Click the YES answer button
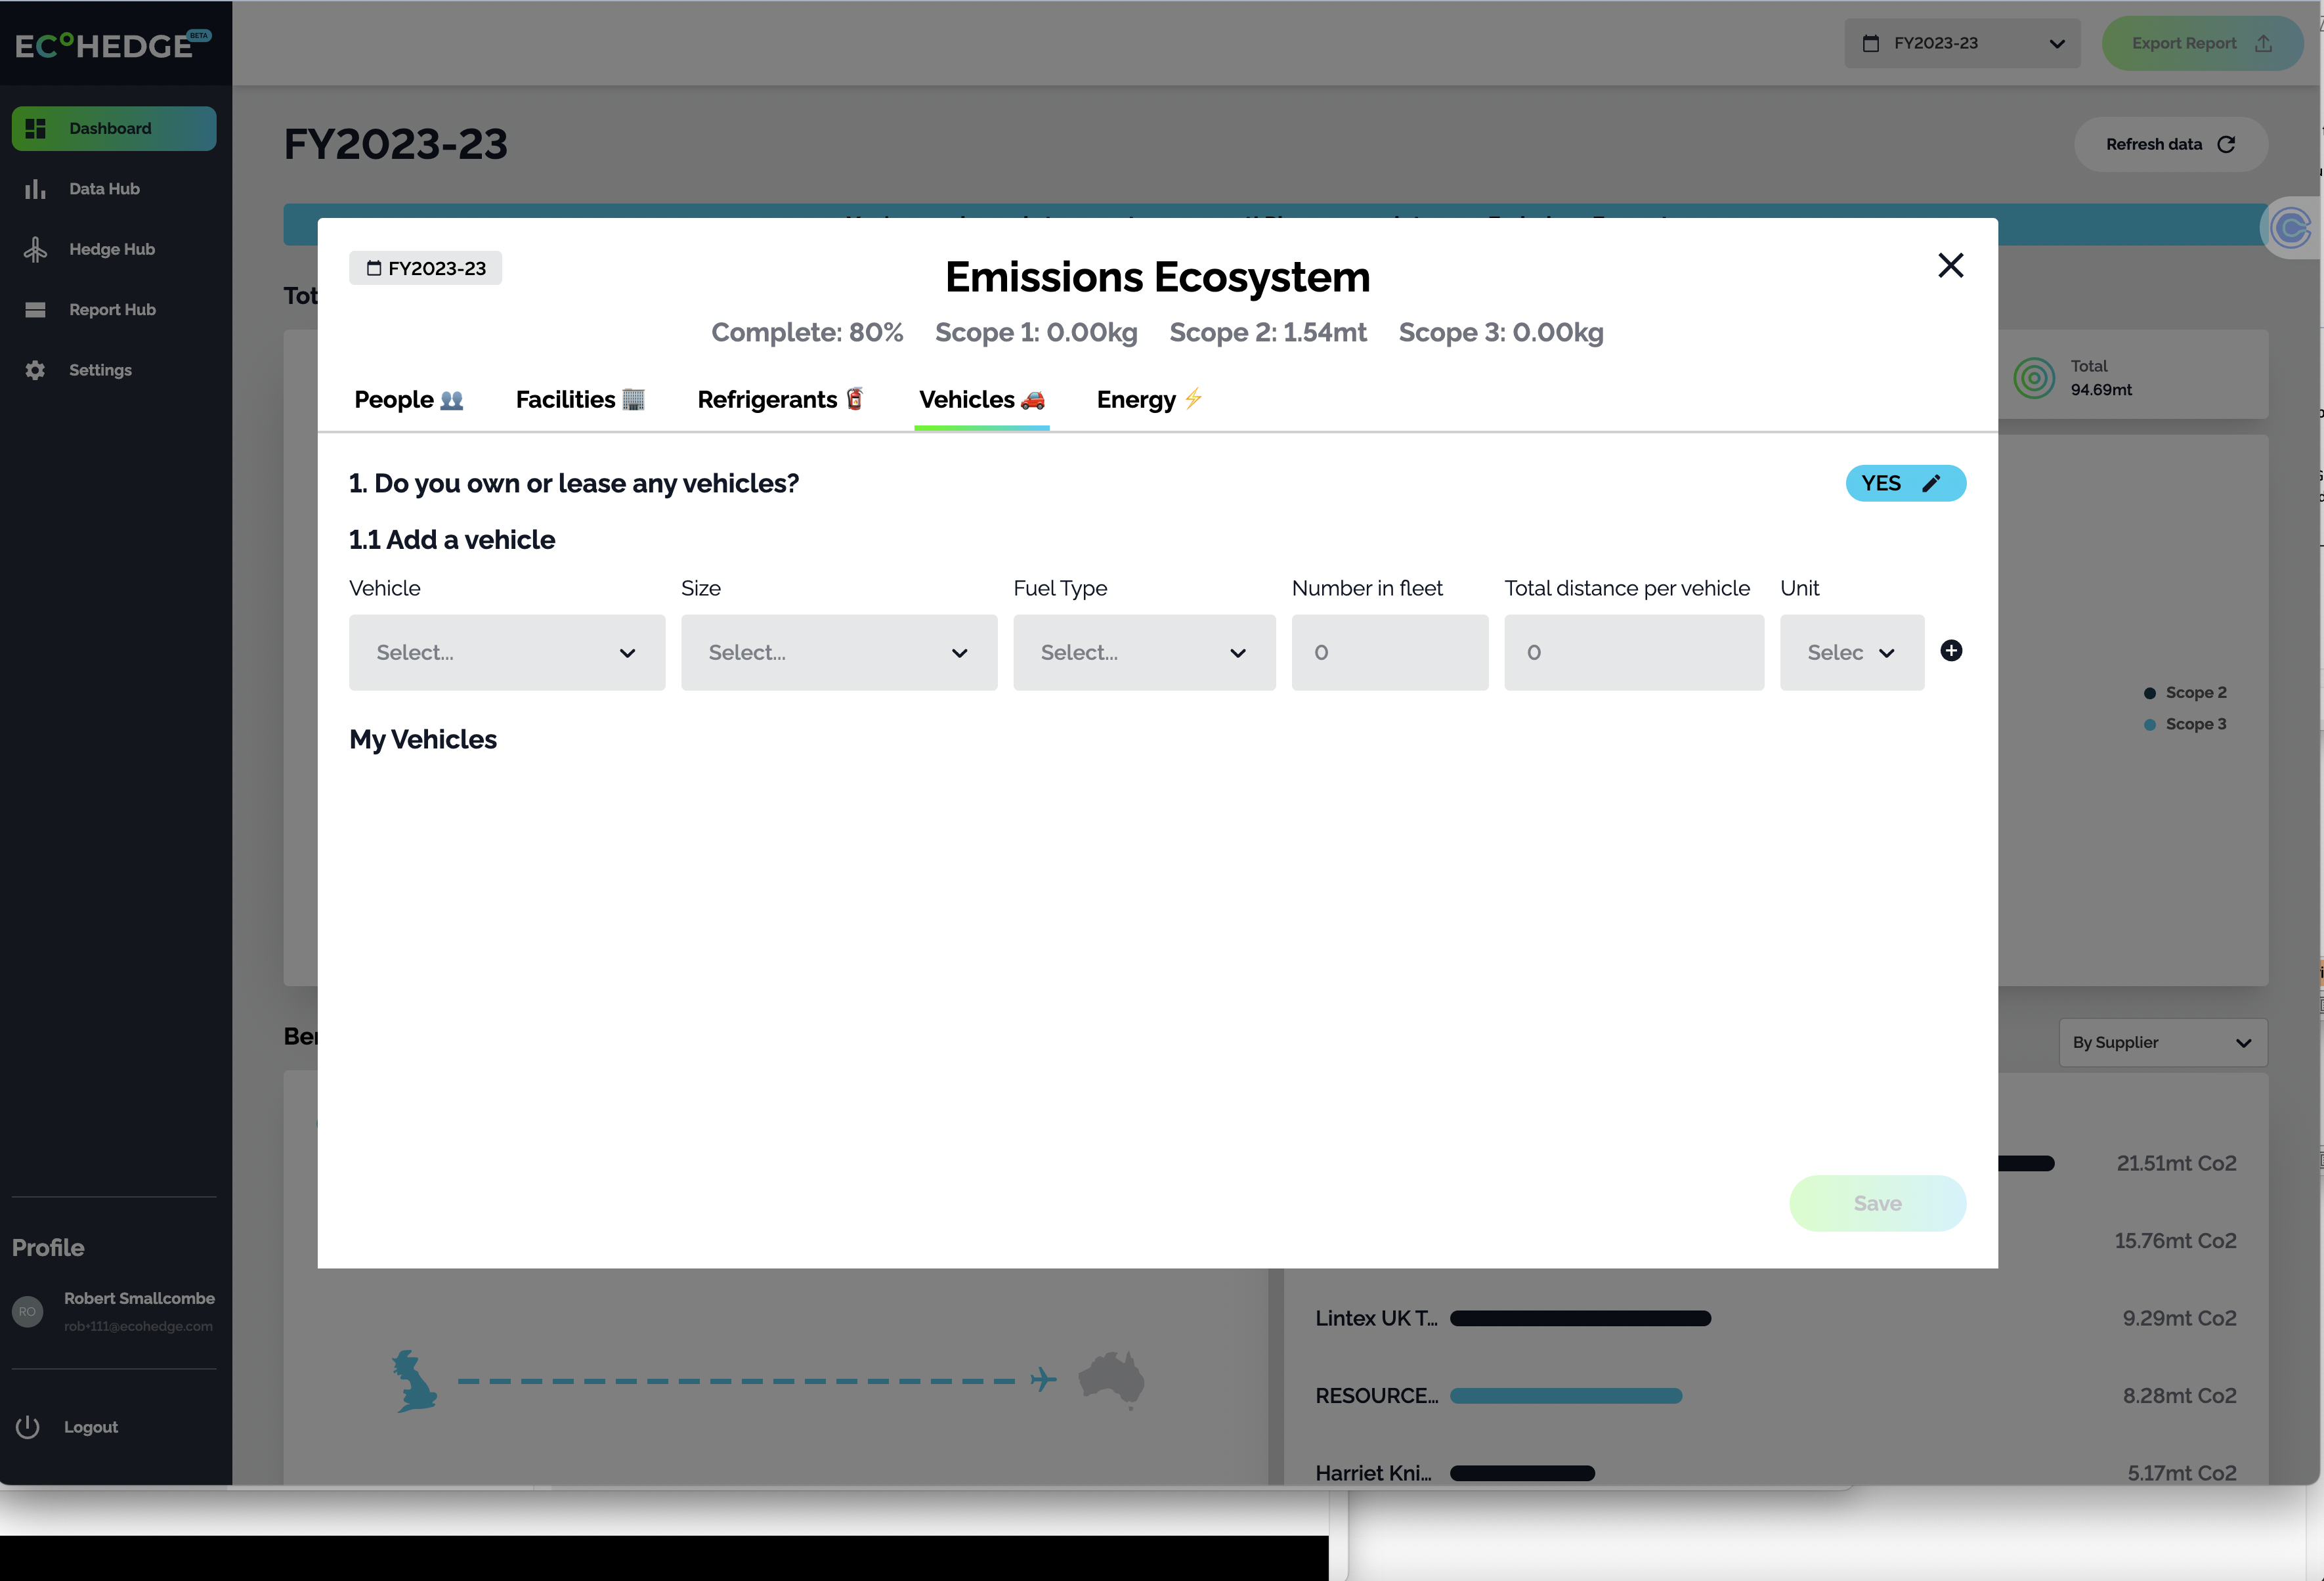 point(1906,483)
